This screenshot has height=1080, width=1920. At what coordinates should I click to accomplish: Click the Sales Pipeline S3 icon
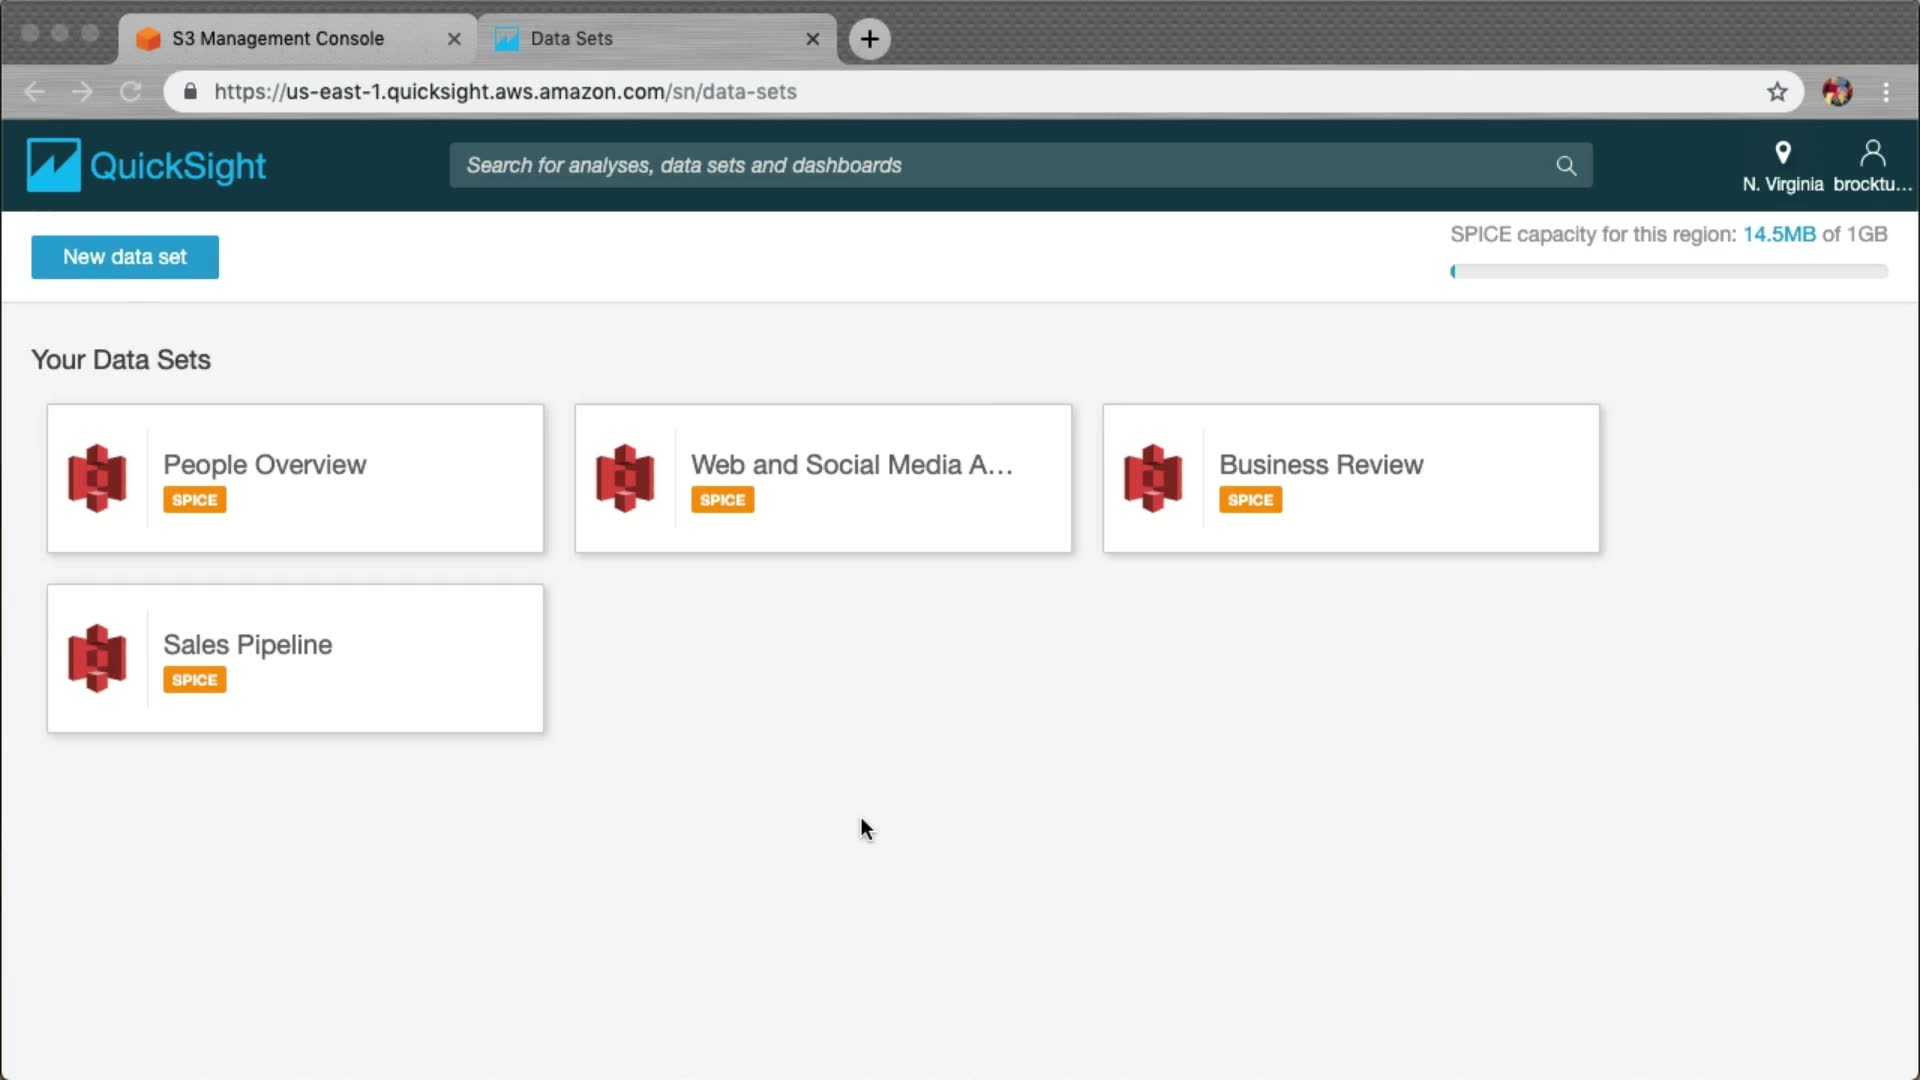click(x=97, y=658)
